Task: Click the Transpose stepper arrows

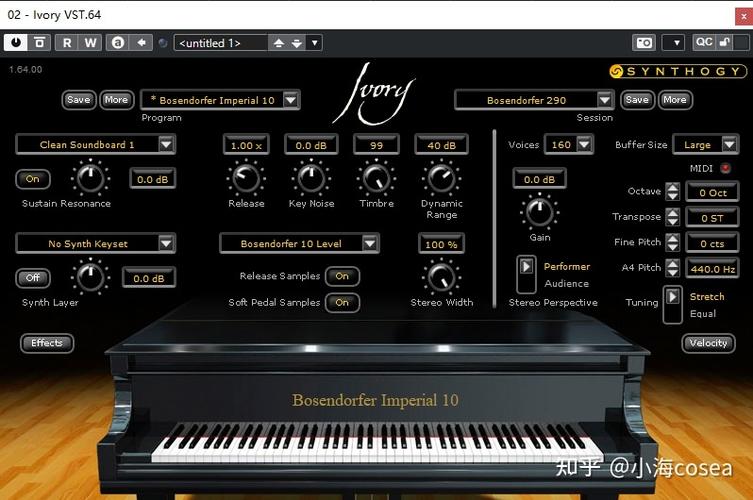Action: point(673,217)
